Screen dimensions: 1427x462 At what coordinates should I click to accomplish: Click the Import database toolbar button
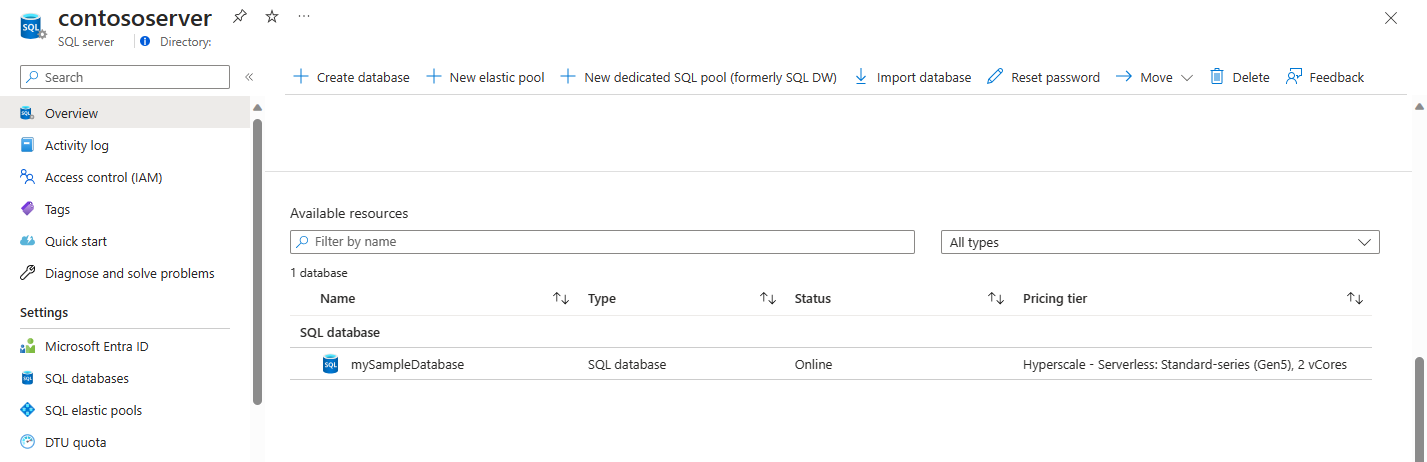click(912, 77)
